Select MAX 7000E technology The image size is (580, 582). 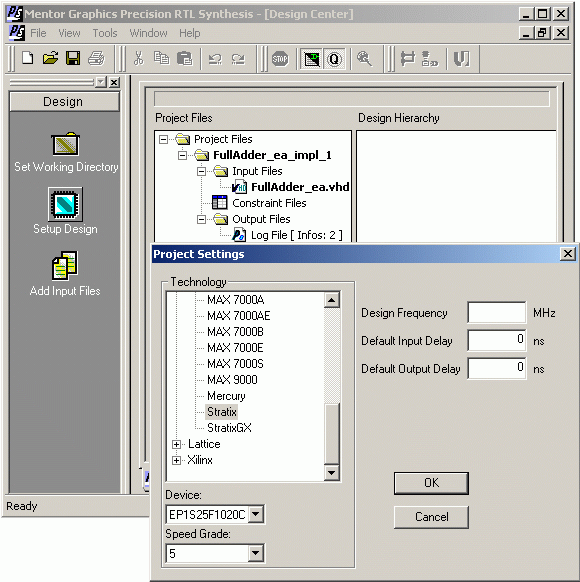coord(235,348)
